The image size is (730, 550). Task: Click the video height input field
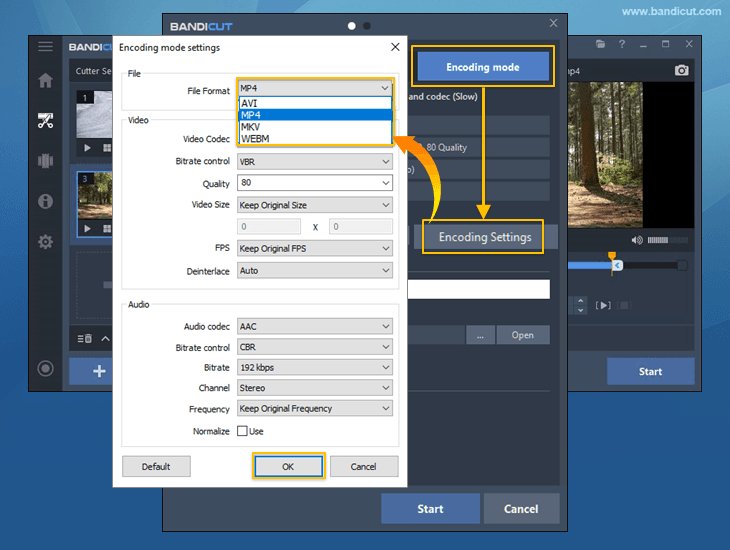pos(361,227)
